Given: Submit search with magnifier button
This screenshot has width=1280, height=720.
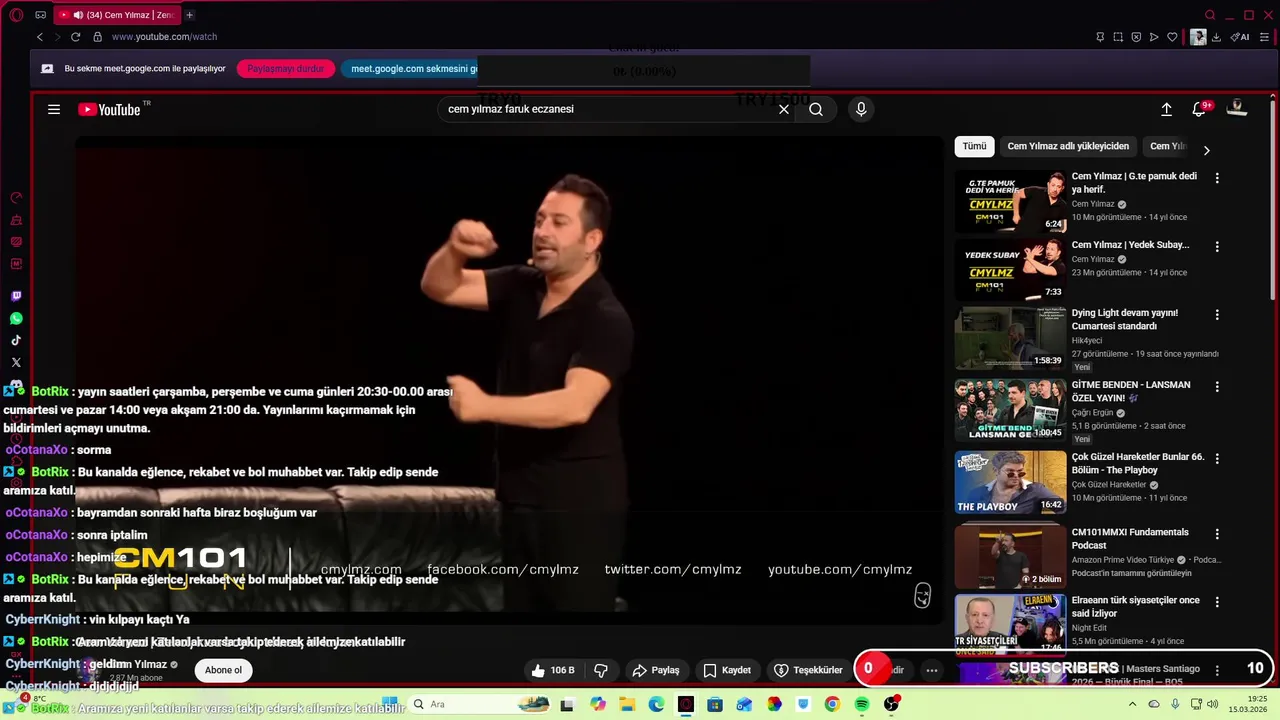Looking at the screenshot, I should pyautogui.click(x=816, y=110).
